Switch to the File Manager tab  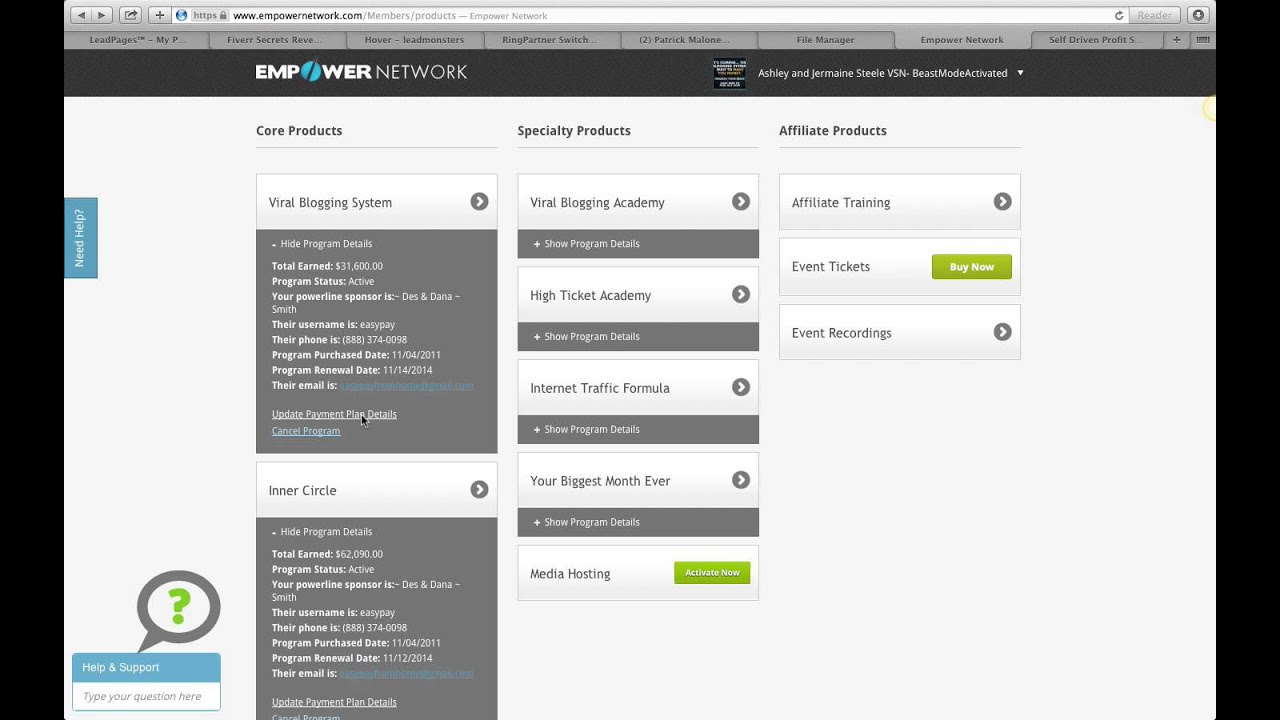(826, 40)
